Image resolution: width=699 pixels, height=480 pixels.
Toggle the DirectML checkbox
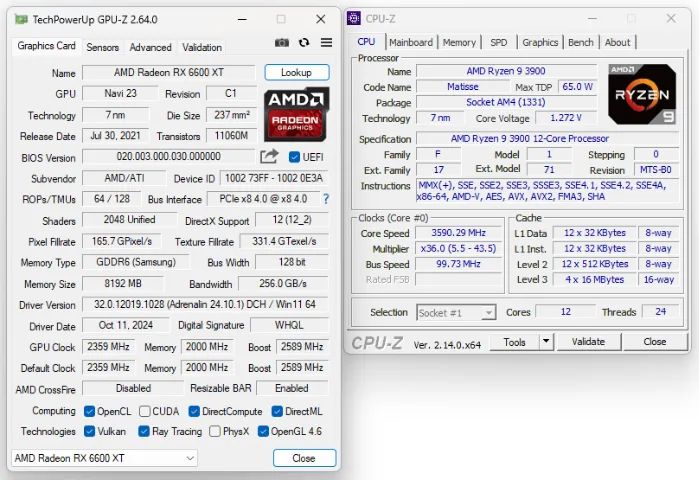277,411
